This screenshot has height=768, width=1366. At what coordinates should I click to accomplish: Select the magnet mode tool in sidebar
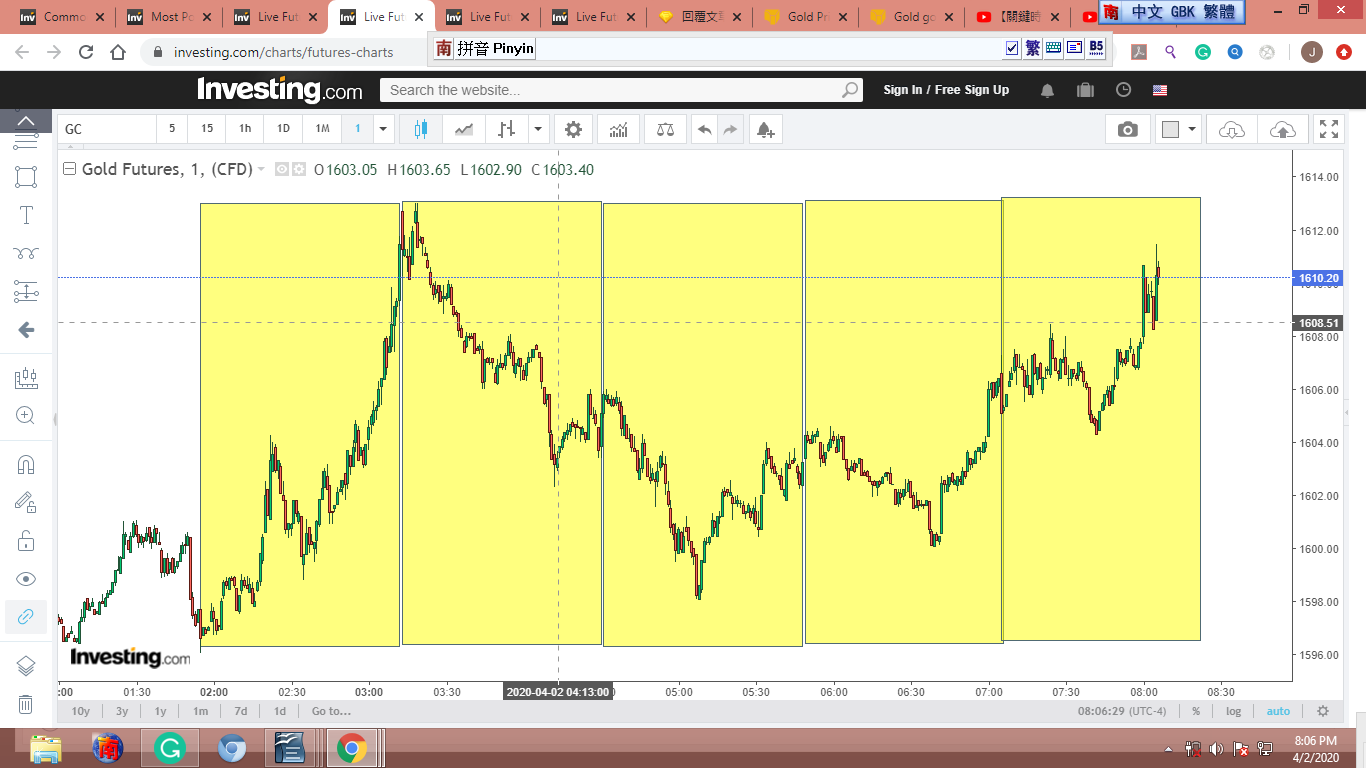coord(26,464)
